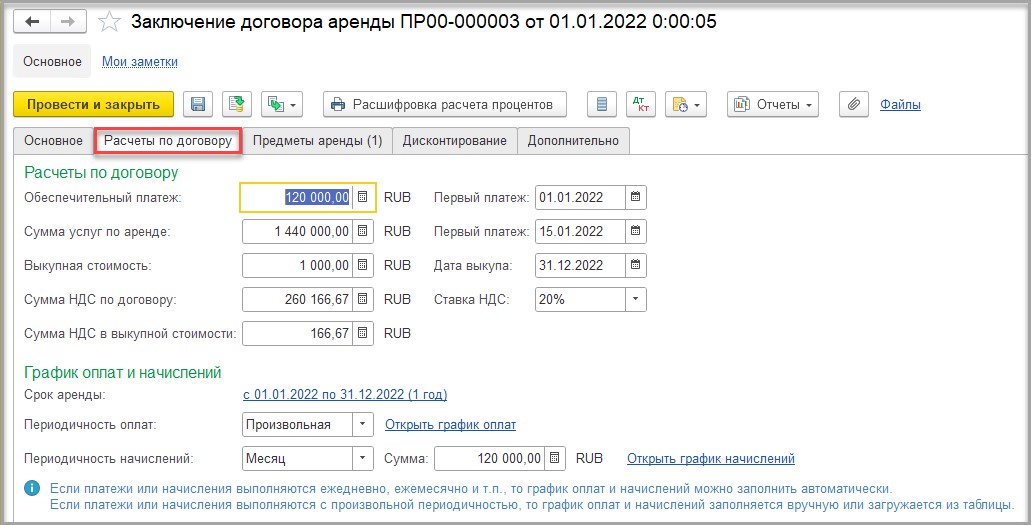Click Сумма НДС в выкупной стоимости field

coord(297,334)
